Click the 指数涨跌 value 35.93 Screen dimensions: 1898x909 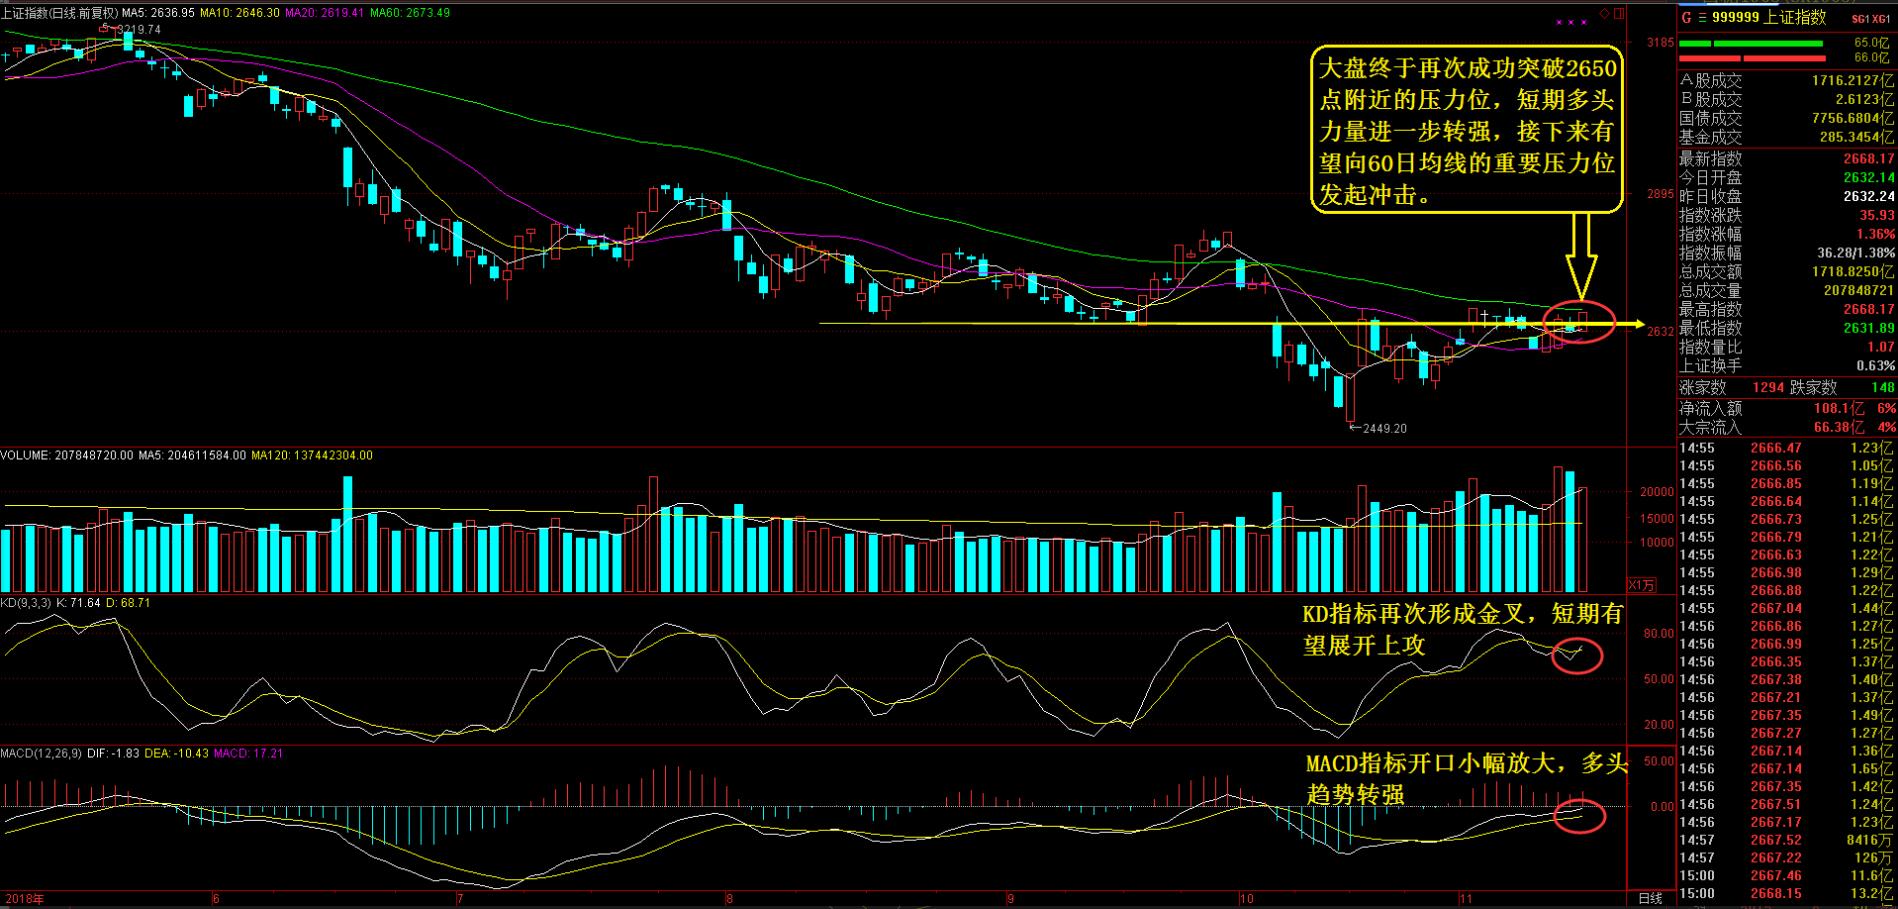coord(1877,215)
